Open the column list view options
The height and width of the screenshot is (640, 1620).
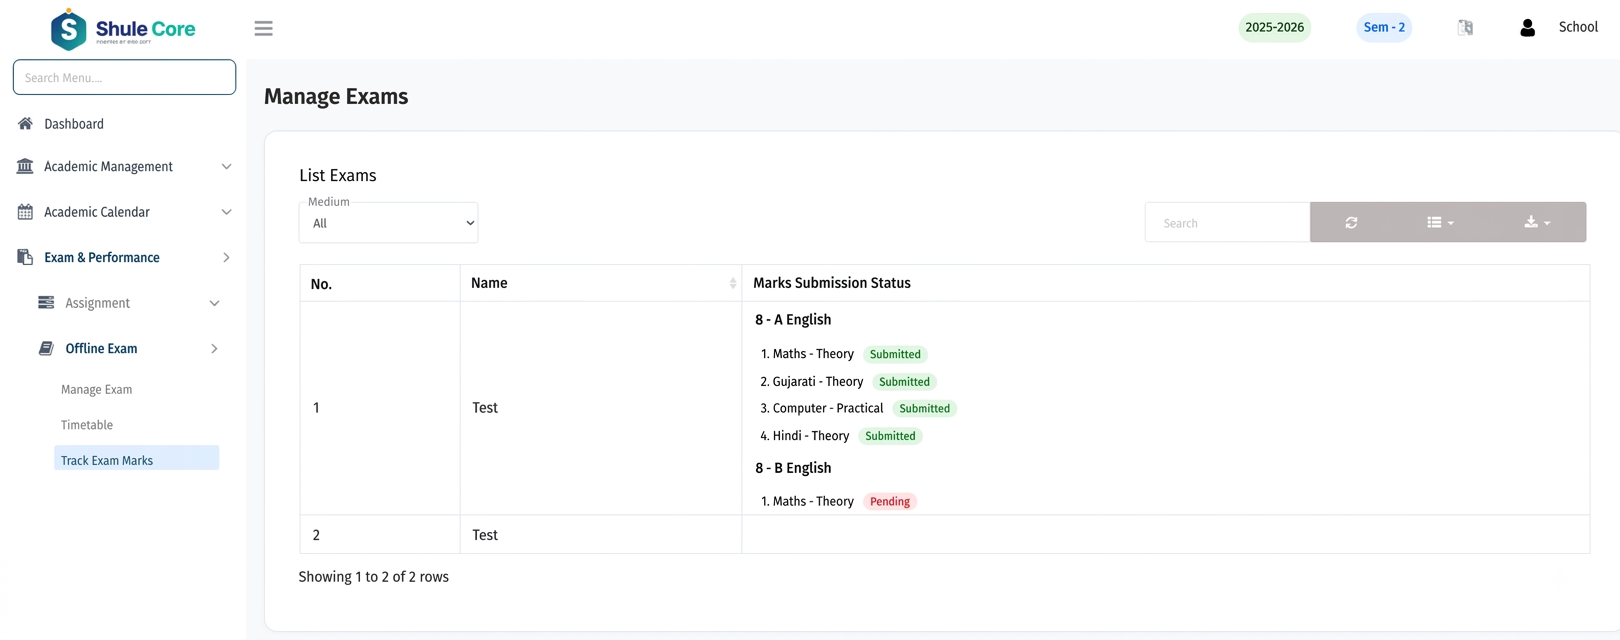point(1440,222)
